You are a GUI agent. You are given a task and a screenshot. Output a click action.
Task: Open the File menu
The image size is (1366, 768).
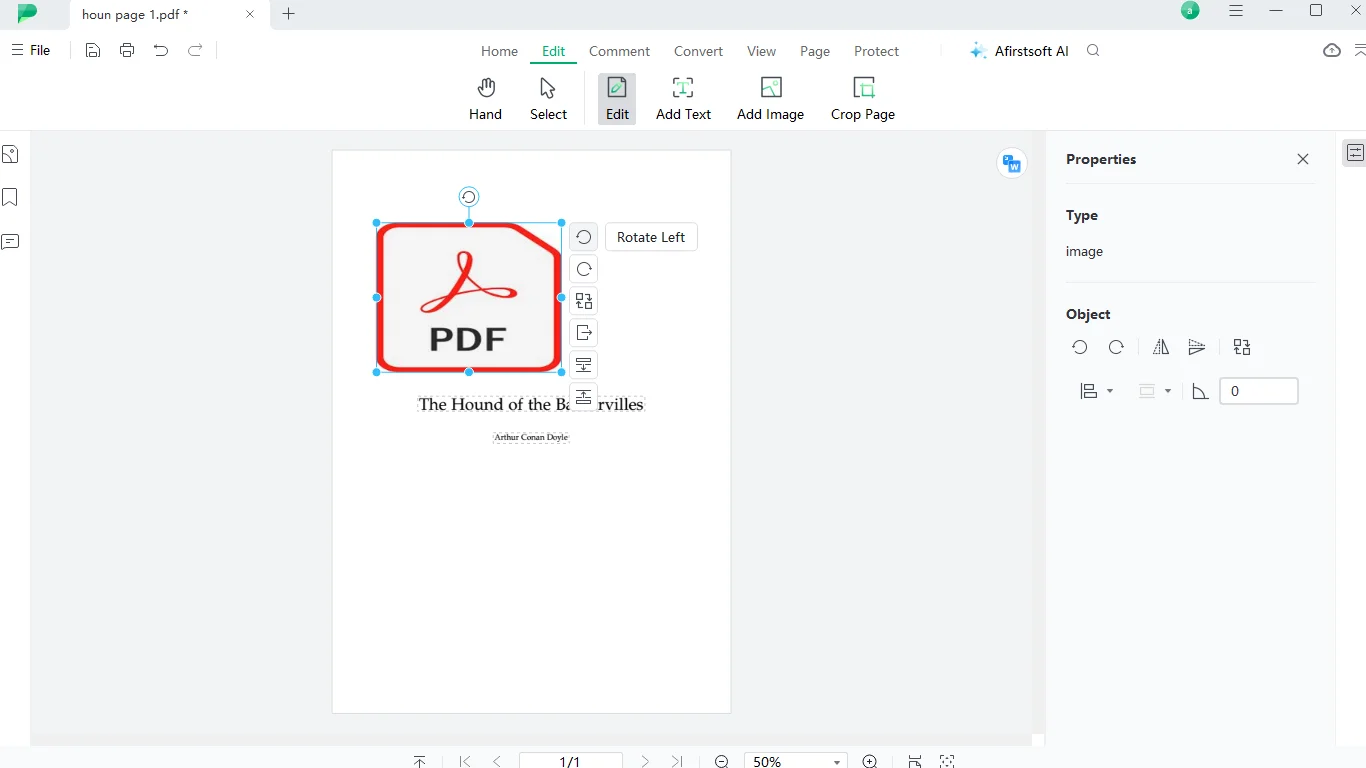pyautogui.click(x=30, y=50)
